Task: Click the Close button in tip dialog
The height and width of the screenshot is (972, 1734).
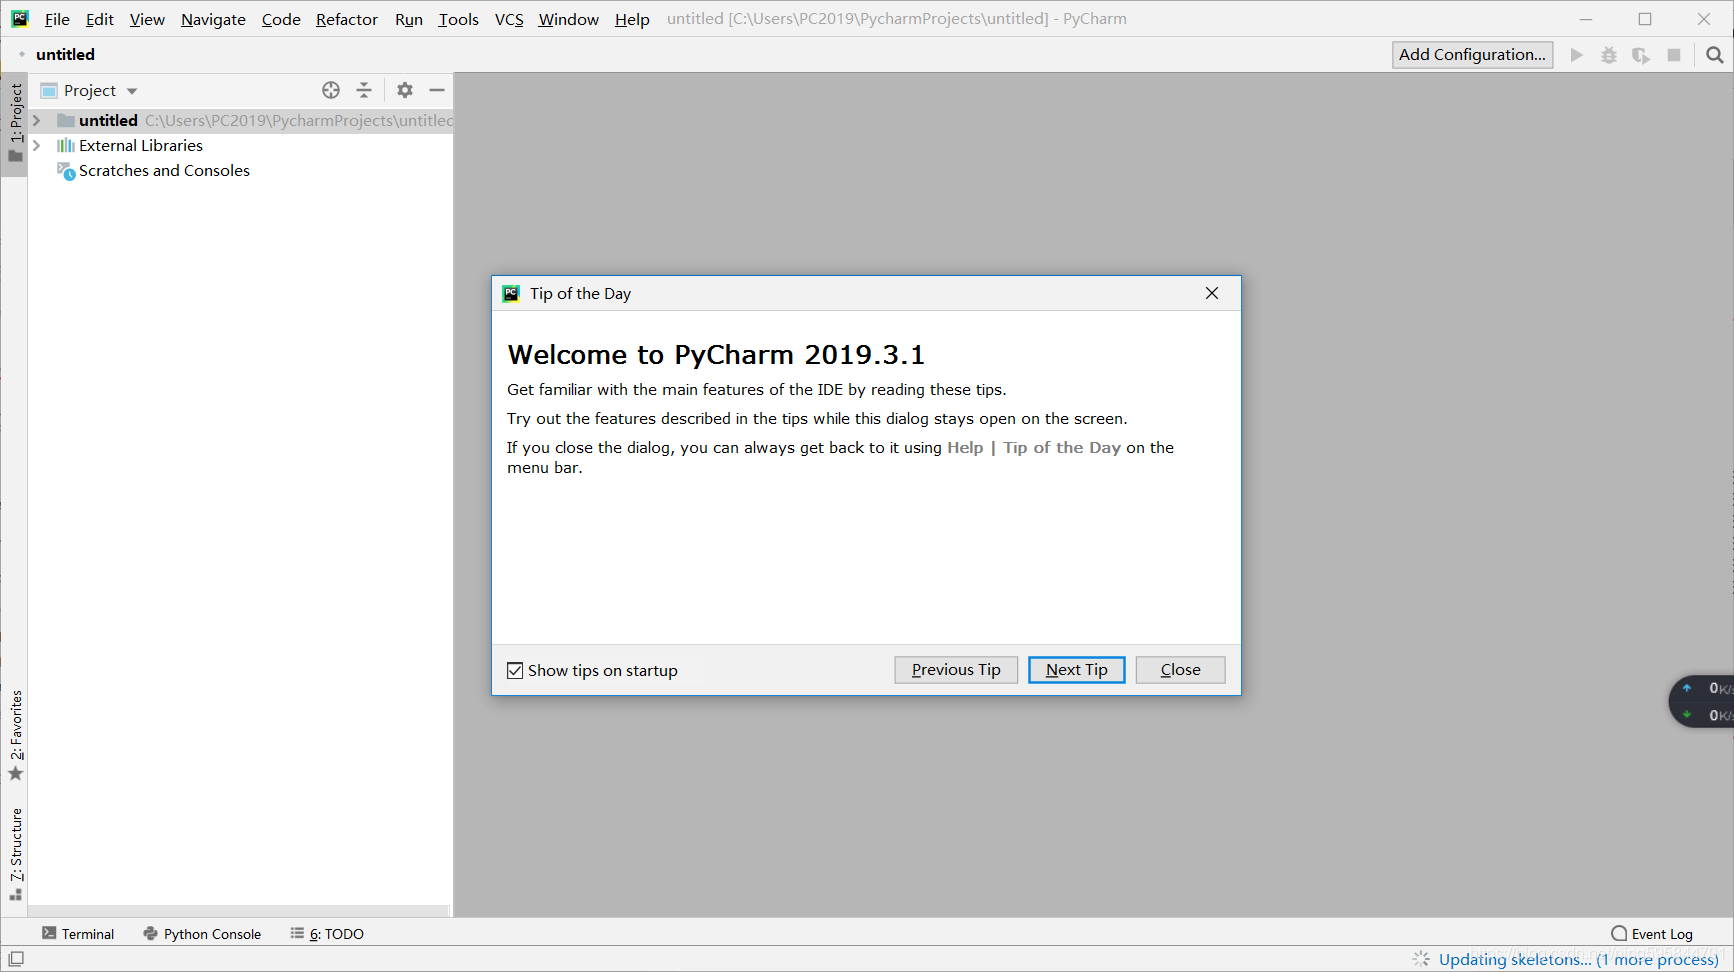Action: 1180,670
